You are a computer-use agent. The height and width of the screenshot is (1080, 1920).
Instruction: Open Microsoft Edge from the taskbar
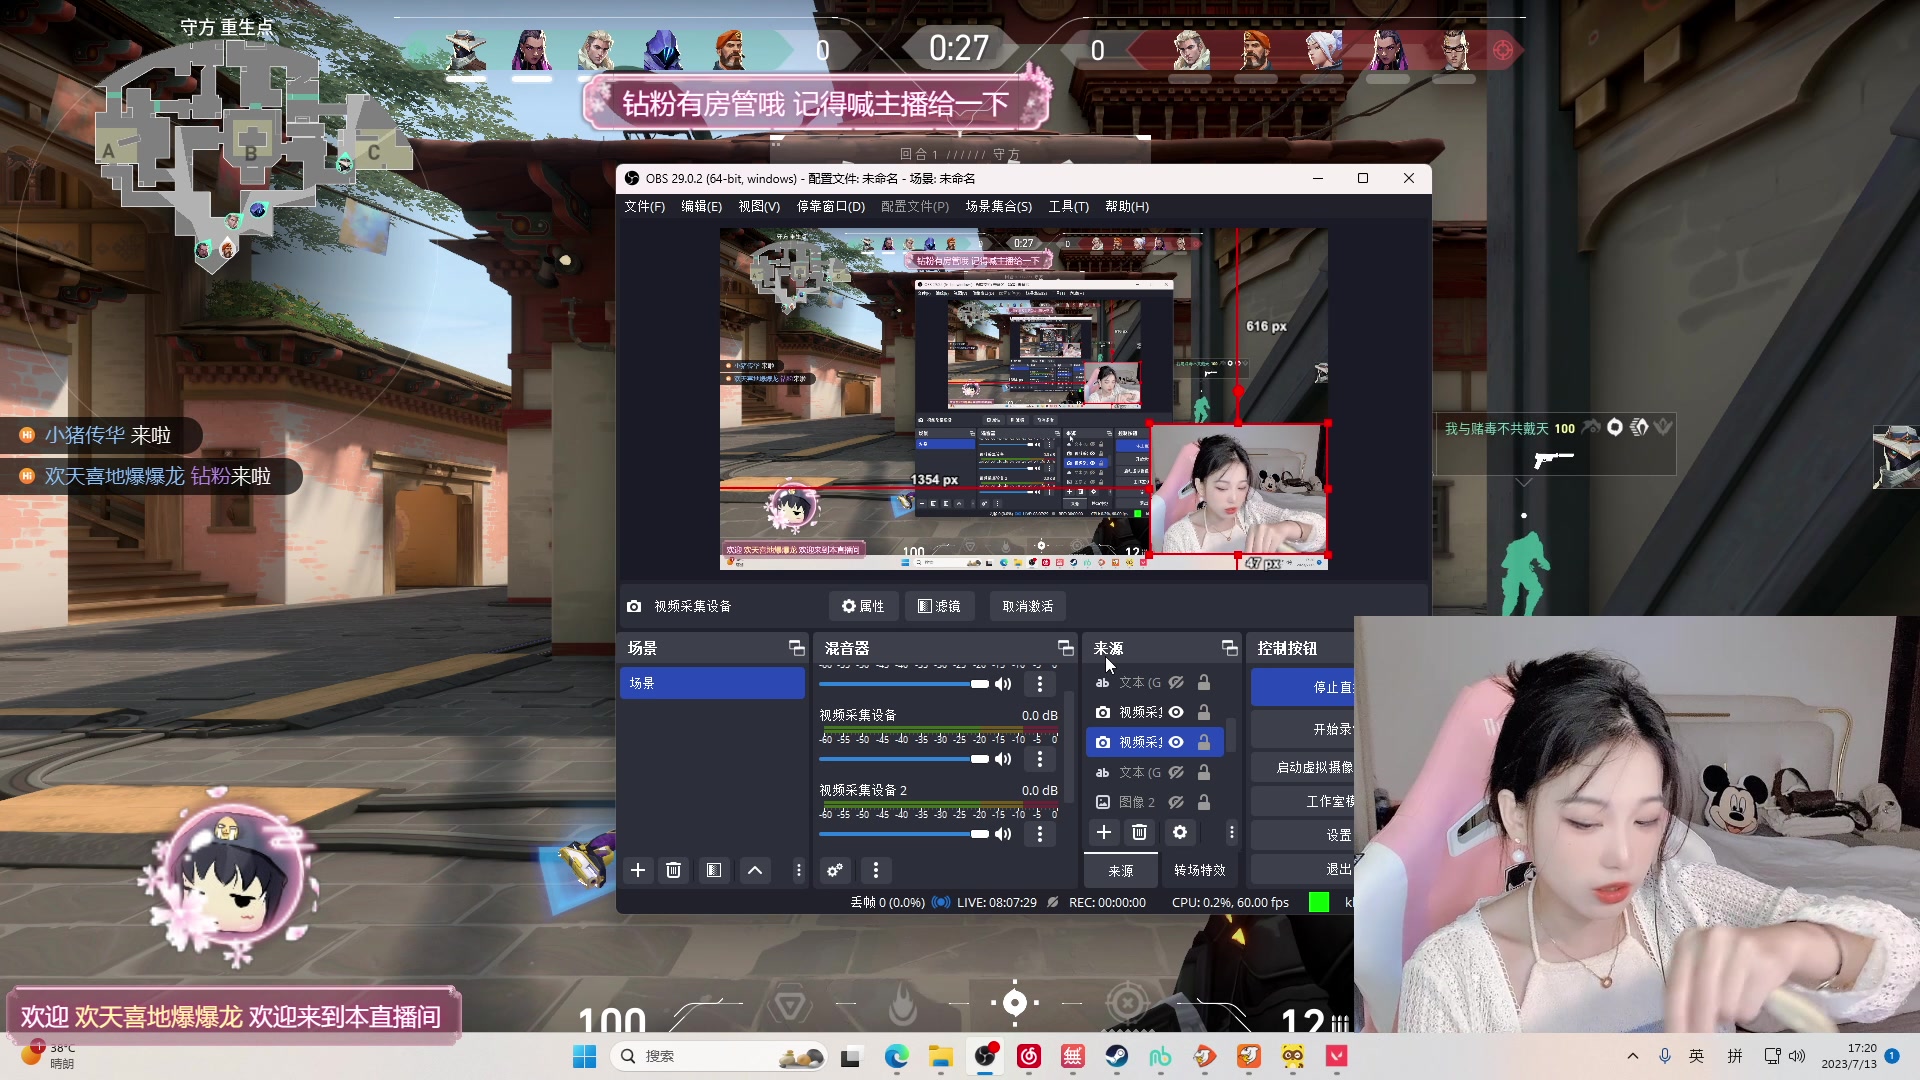tap(897, 1056)
